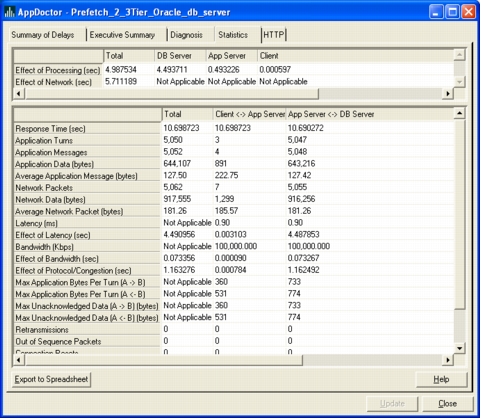Open Help for this dialog
Viewport: 482px width, 419px height.
tap(441, 379)
